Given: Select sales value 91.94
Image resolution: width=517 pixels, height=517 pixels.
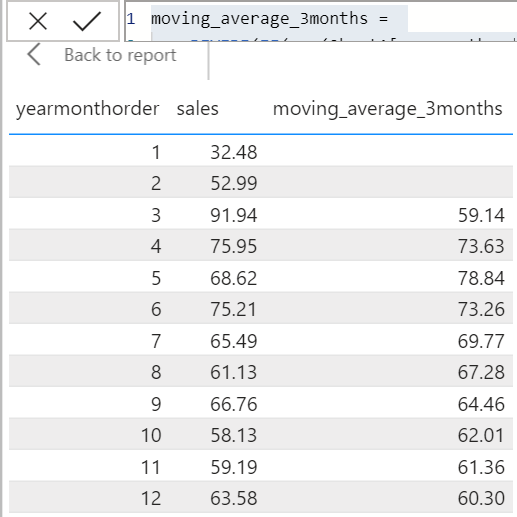Looking at the screenshot, I should 234,215.
